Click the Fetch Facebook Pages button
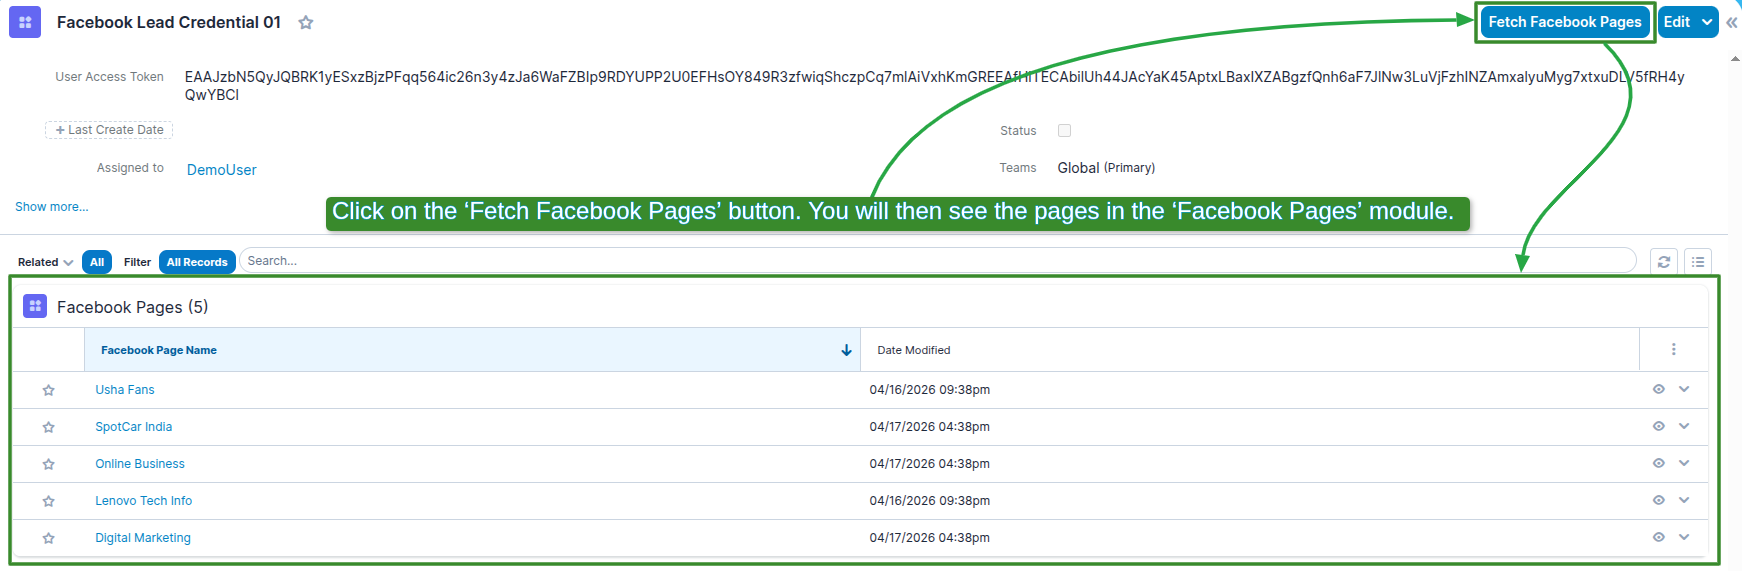Image resolution: width=1742 pixels, height=571 pixels. 1565,22
